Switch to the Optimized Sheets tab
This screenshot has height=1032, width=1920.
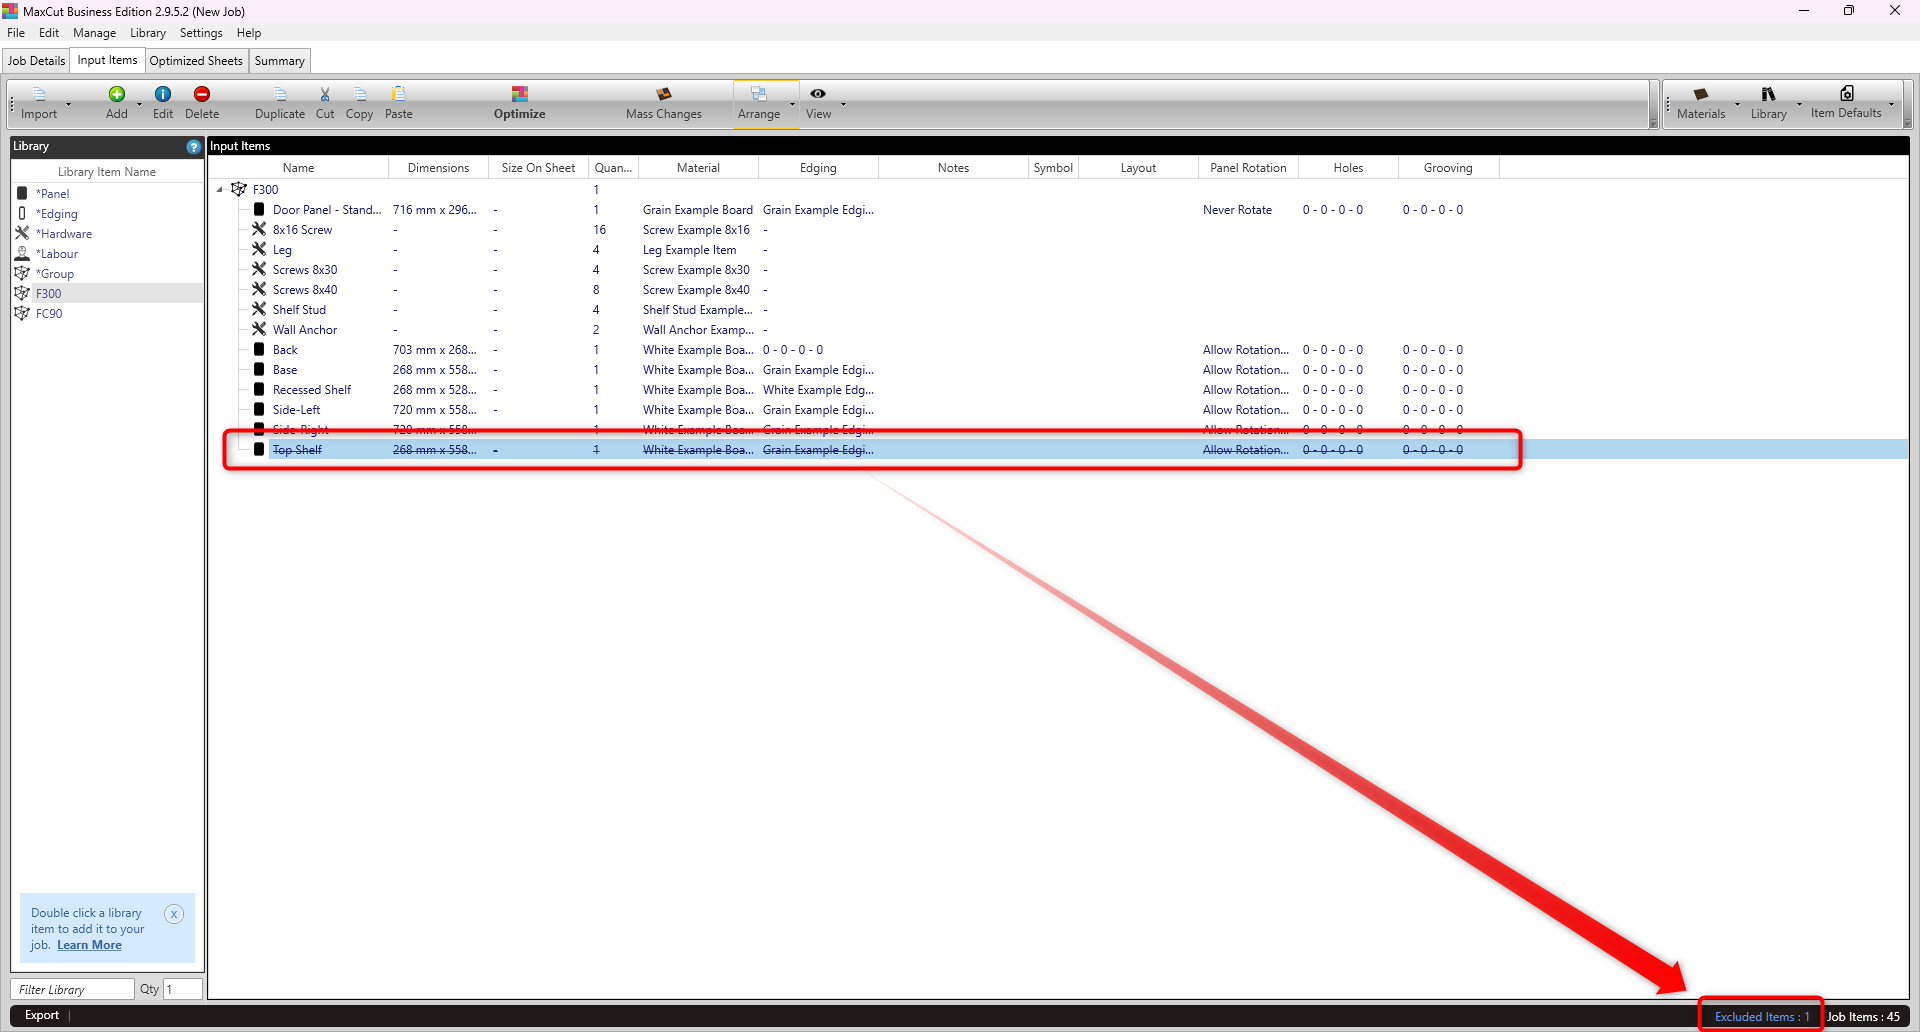(x=196, y=61)
